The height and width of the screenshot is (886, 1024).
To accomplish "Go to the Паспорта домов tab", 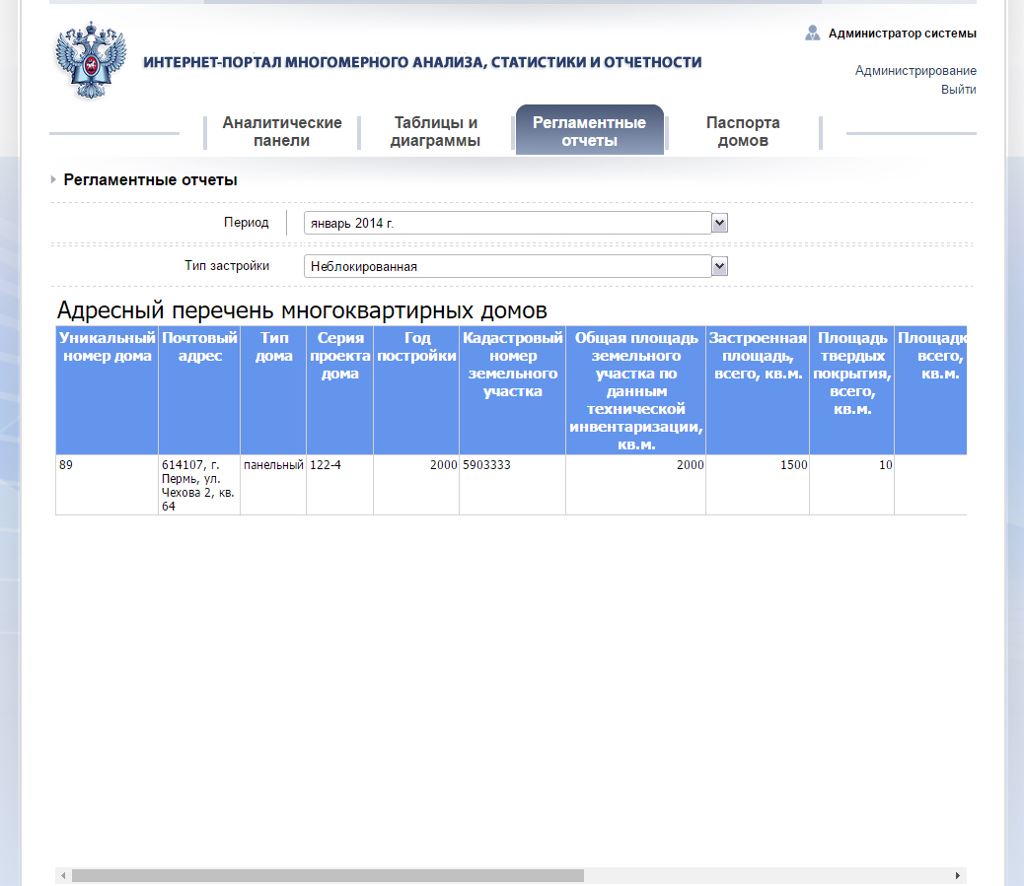I will tap(742, 132).
